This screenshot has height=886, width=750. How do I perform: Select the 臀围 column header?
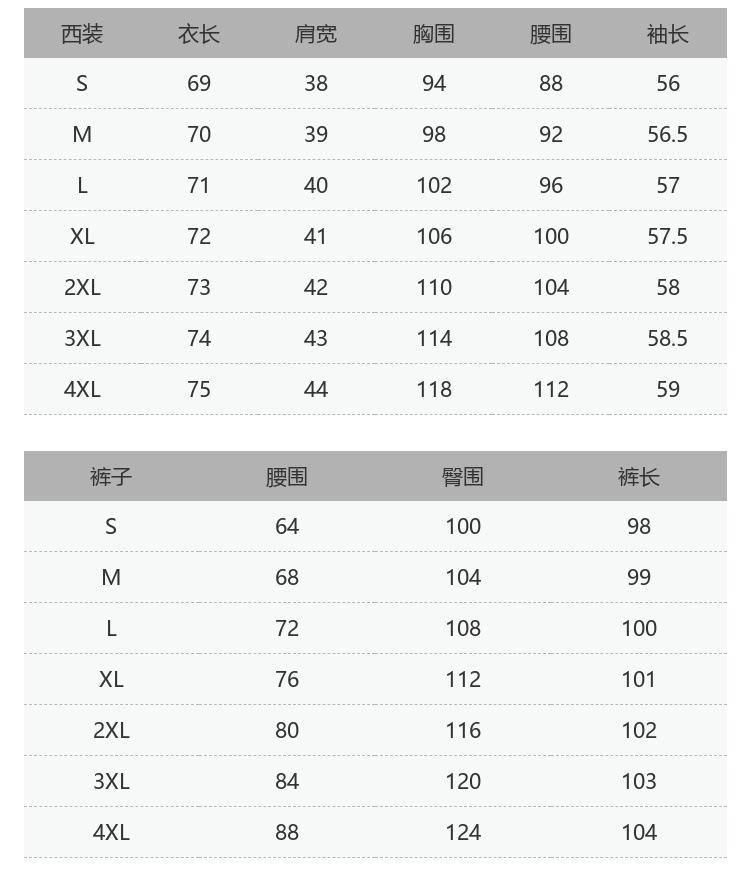coord(463,477)
